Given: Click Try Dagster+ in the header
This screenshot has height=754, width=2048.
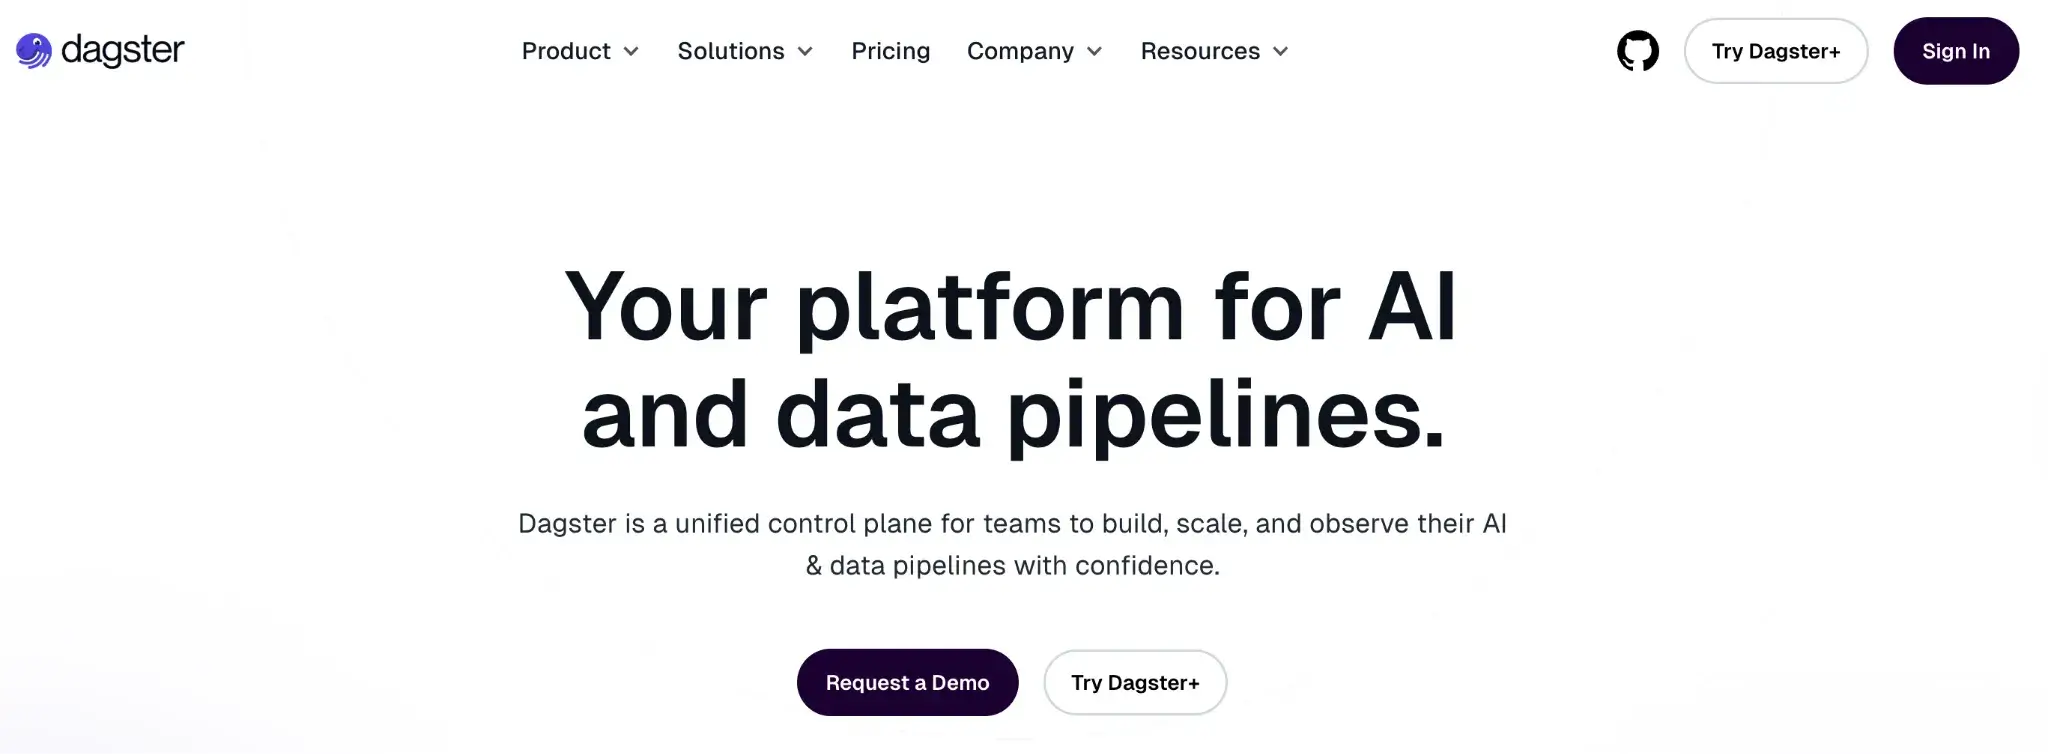Looking at the screenshot, I should coord(1775,51).
